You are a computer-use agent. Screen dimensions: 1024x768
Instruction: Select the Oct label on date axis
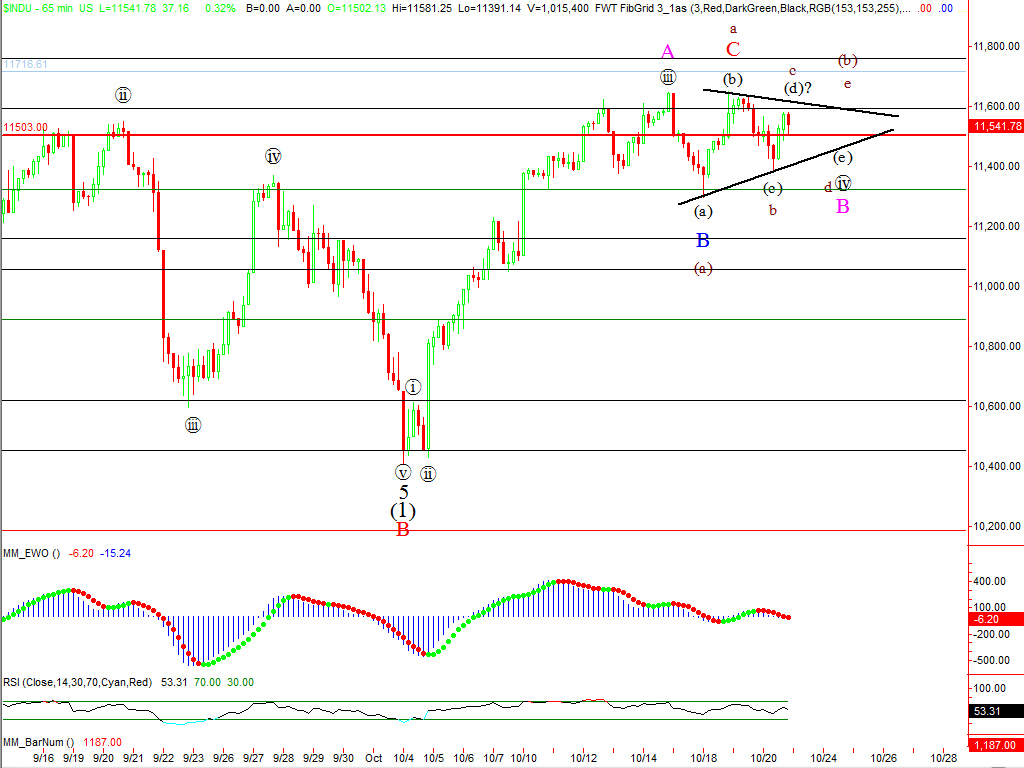(373, 758)
